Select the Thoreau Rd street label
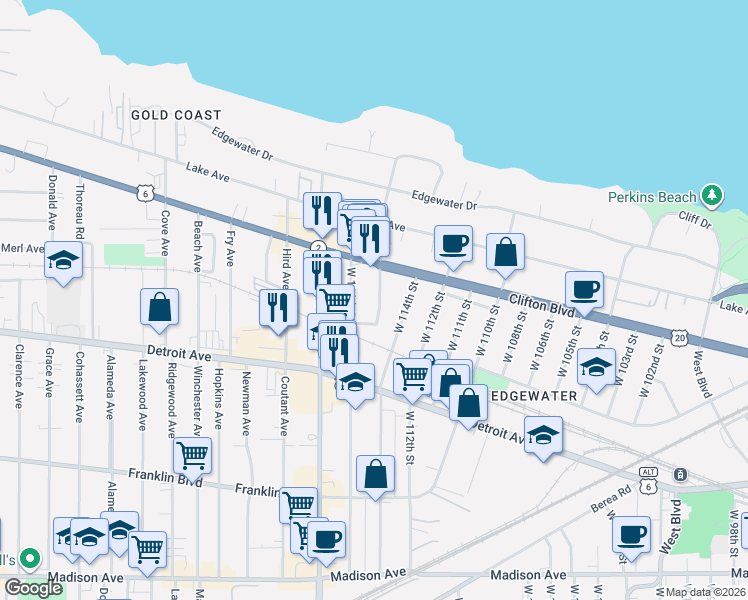This screenshot has height=600, width=748. coord(80,211)
